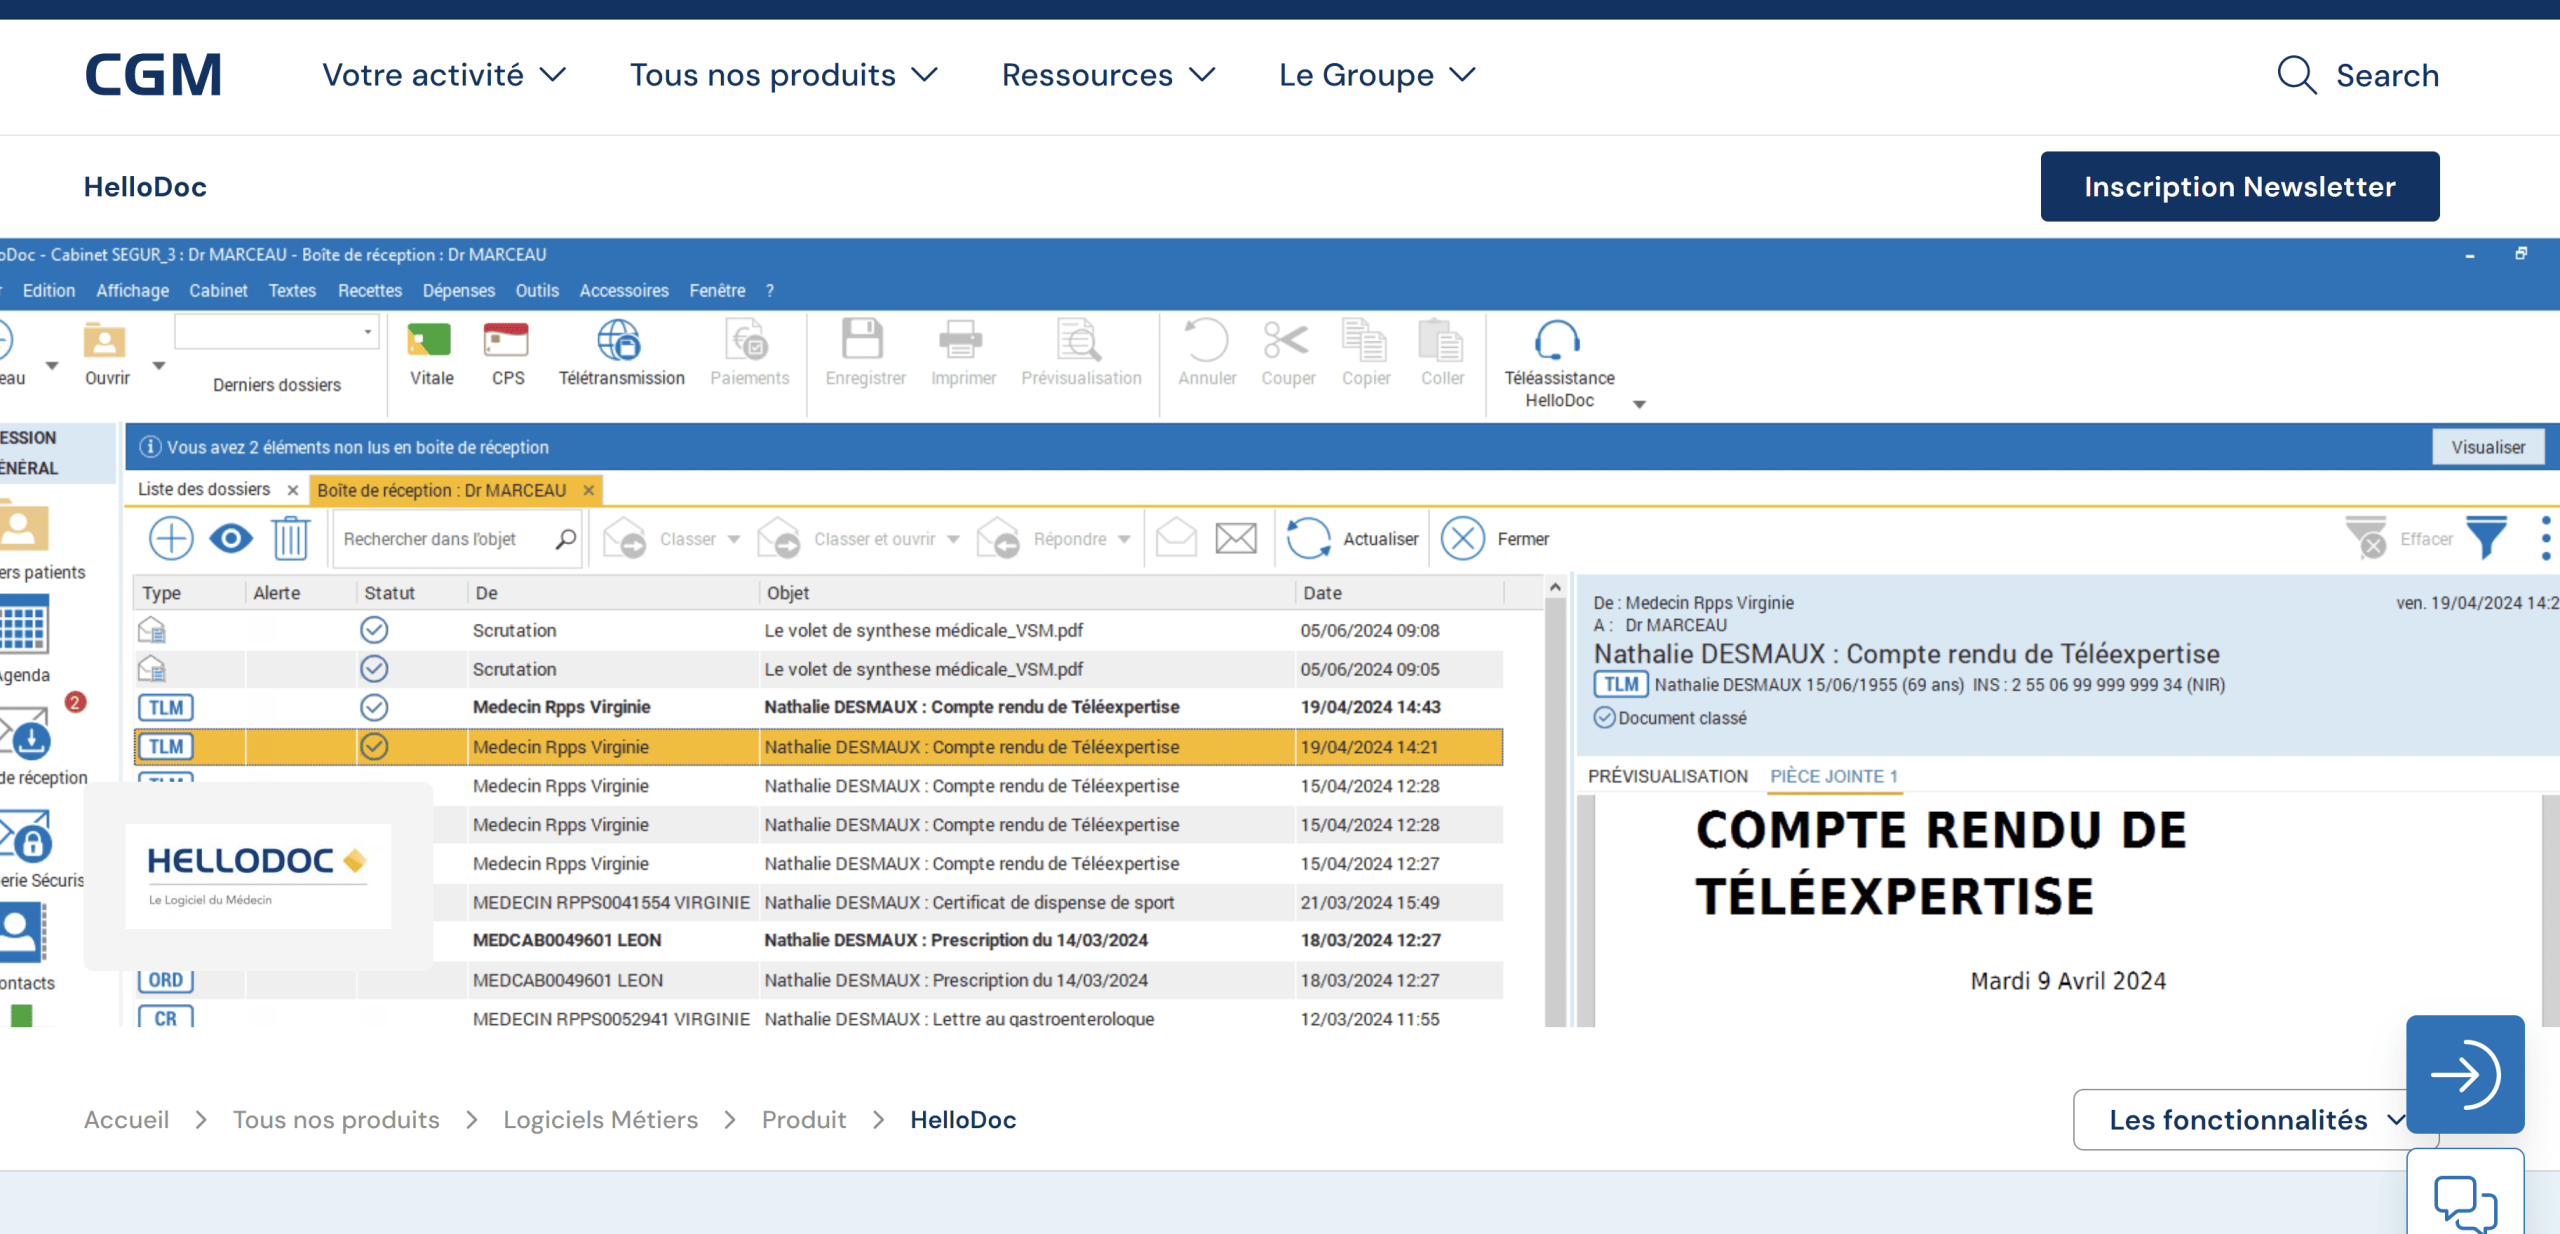This screenshot has height=1234, width=2560.
Task: Expand the Téléassistance HelloDoc dropdown arrow
Action: pos(1639,404)
